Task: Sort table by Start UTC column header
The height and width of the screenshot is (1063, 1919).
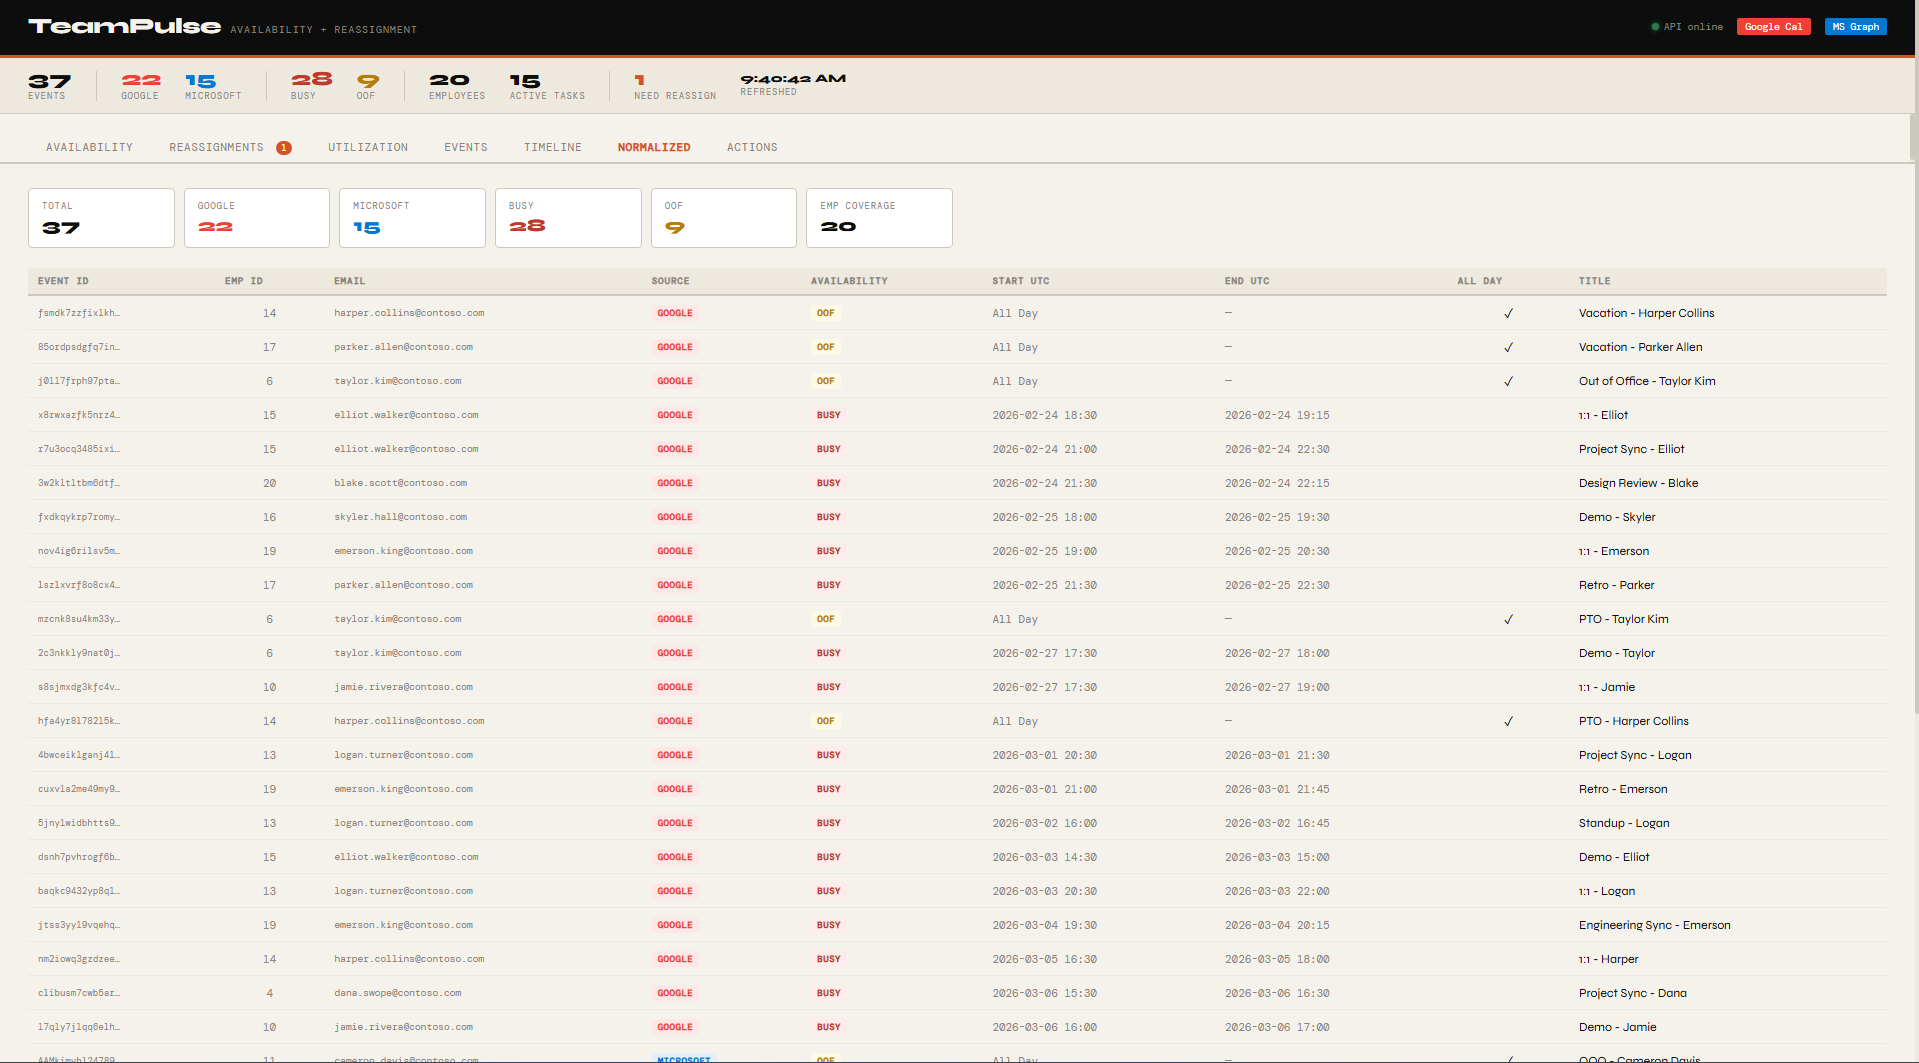Action: click(1020, 281)
